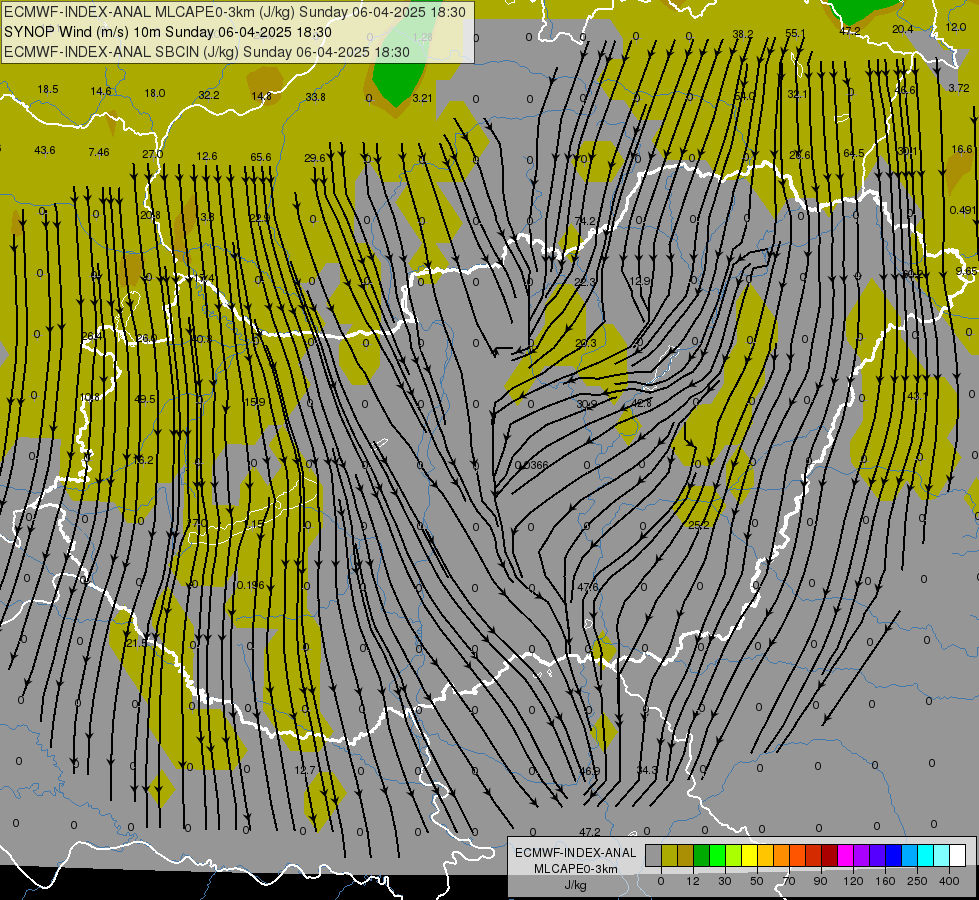Viewport: 979px width, 900px height.
Task: Click the white swatch ending the legend
Action: [x=957, y=855]
